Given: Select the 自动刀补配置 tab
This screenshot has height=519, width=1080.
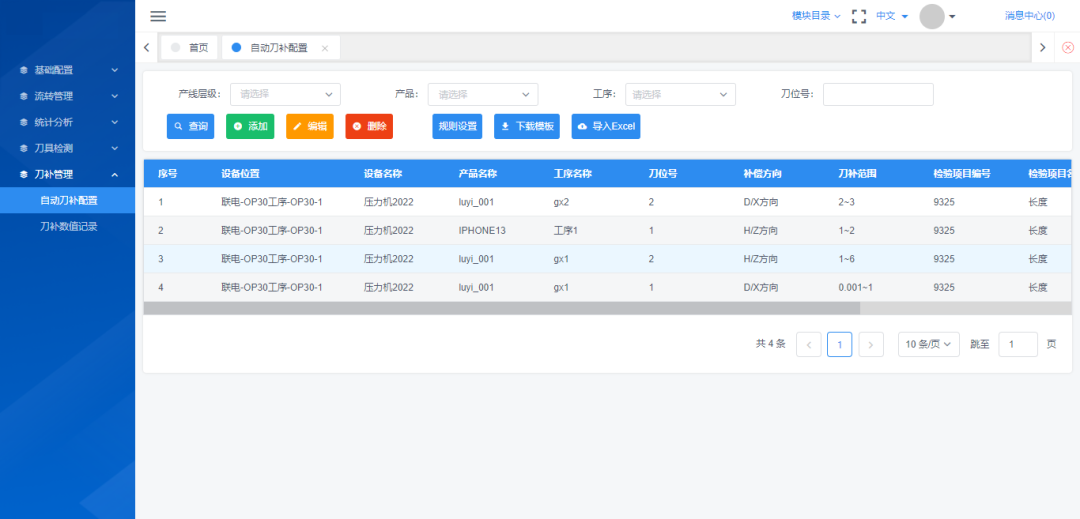Looking at the screenshot, I should 279,47.
